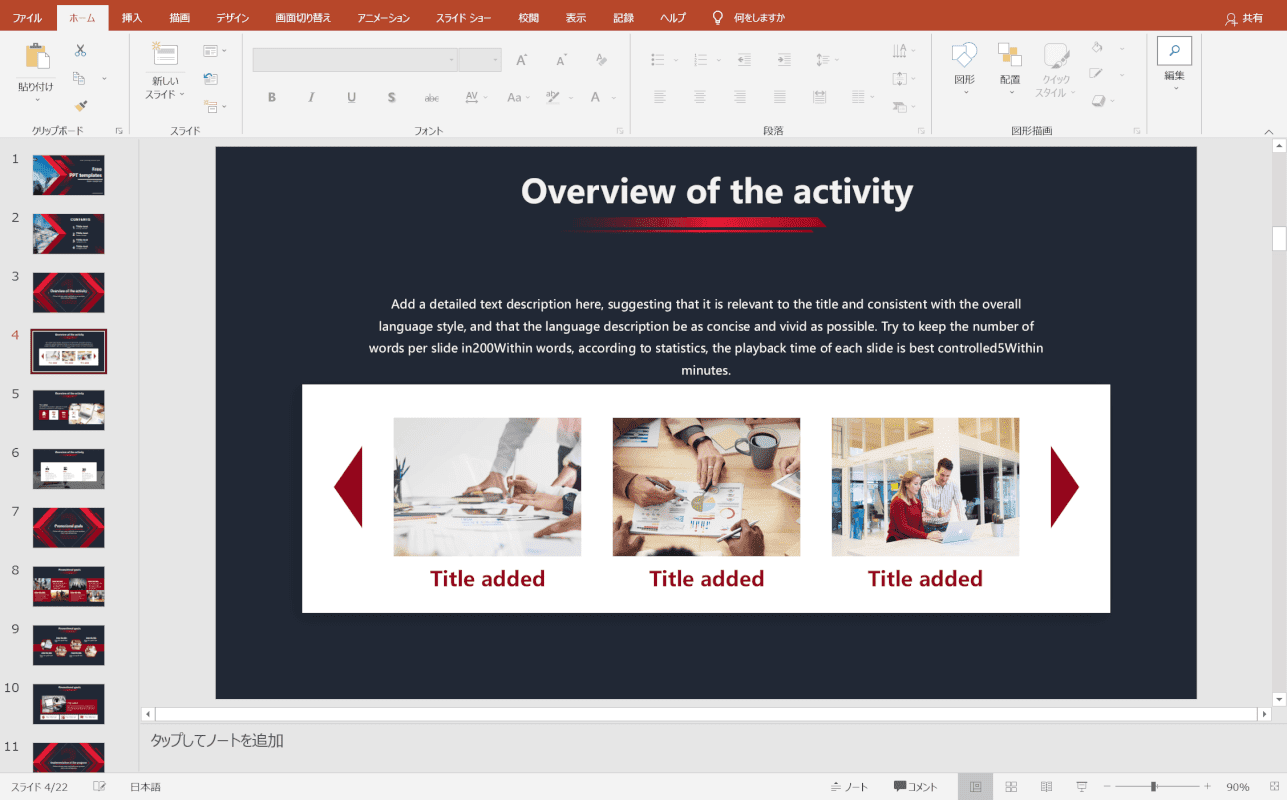Open slide Section dropdown

214,106
